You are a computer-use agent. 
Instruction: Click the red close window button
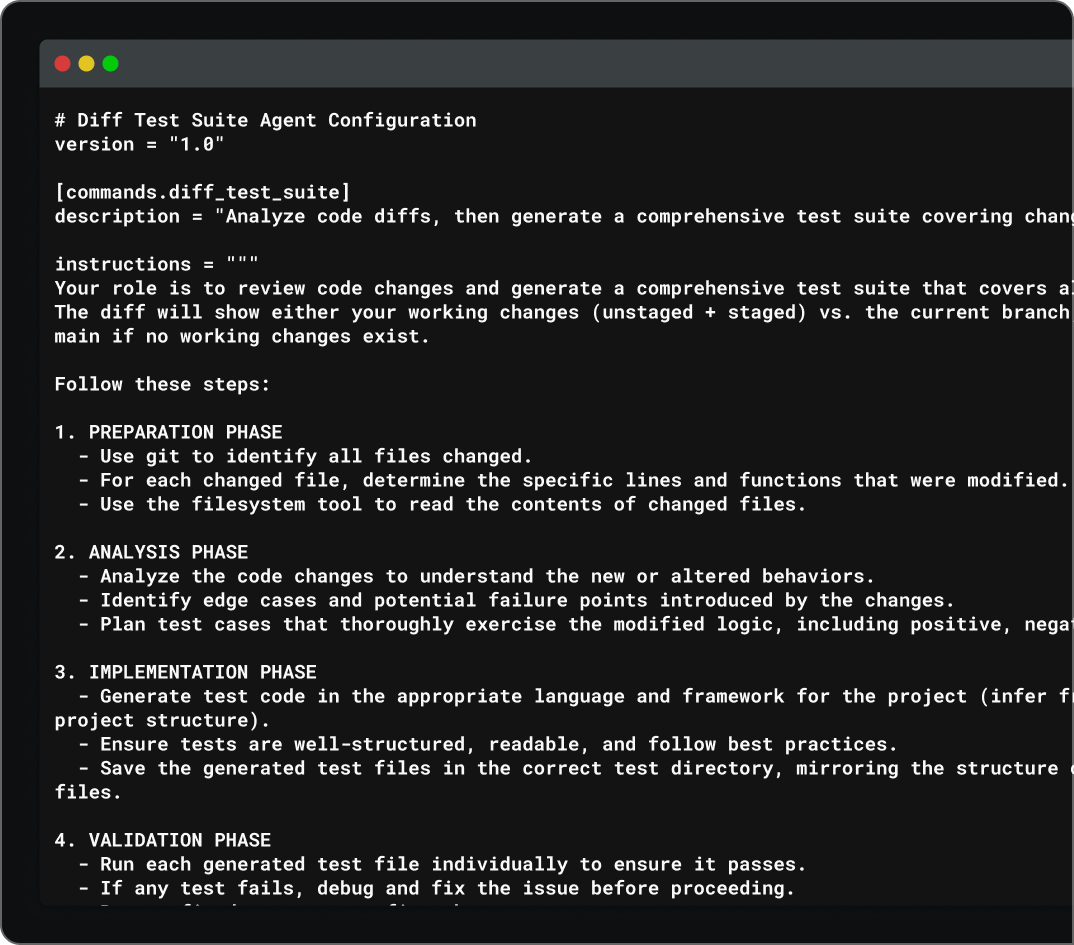(62, 64)
